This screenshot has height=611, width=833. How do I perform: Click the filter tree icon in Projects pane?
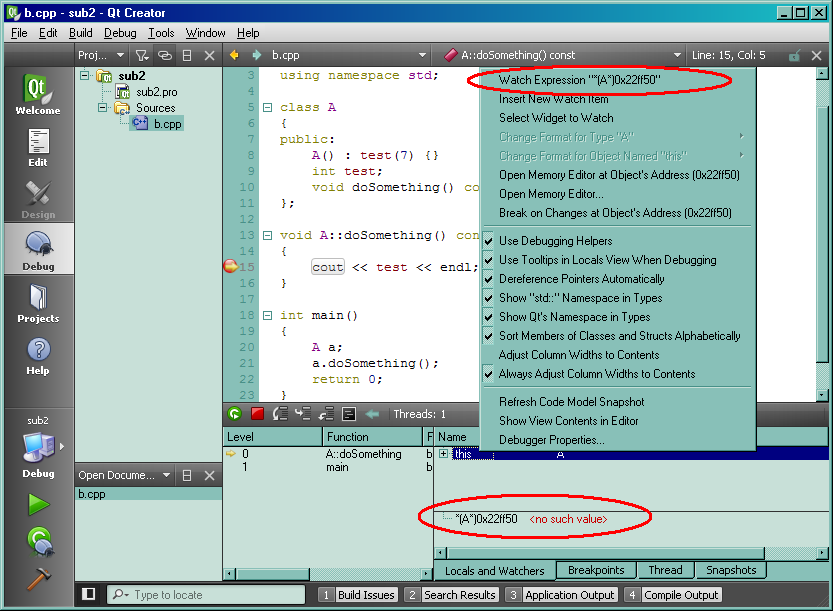coord(141,55)
